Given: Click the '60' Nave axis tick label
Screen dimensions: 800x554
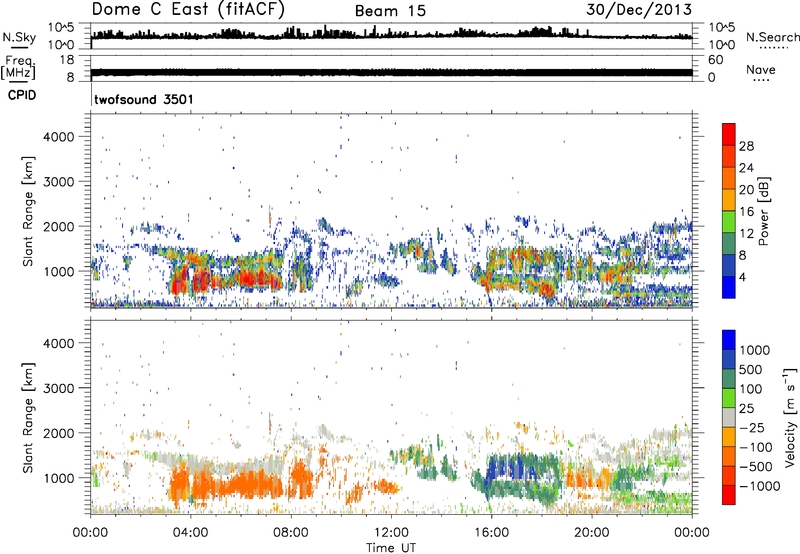Looking at the screenshot, I should tap(715, 60).
